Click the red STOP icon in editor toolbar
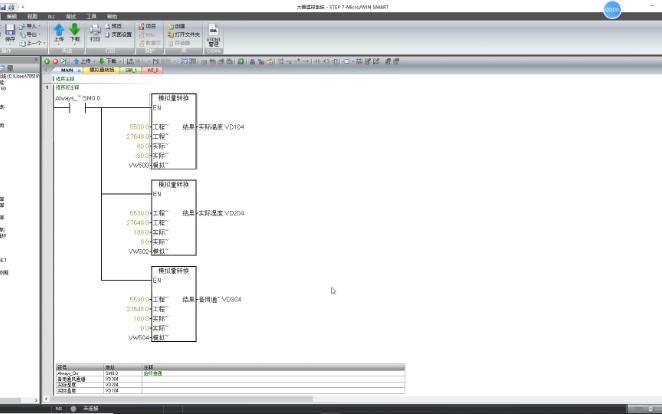662x414 pixels. tap(55, 61)
